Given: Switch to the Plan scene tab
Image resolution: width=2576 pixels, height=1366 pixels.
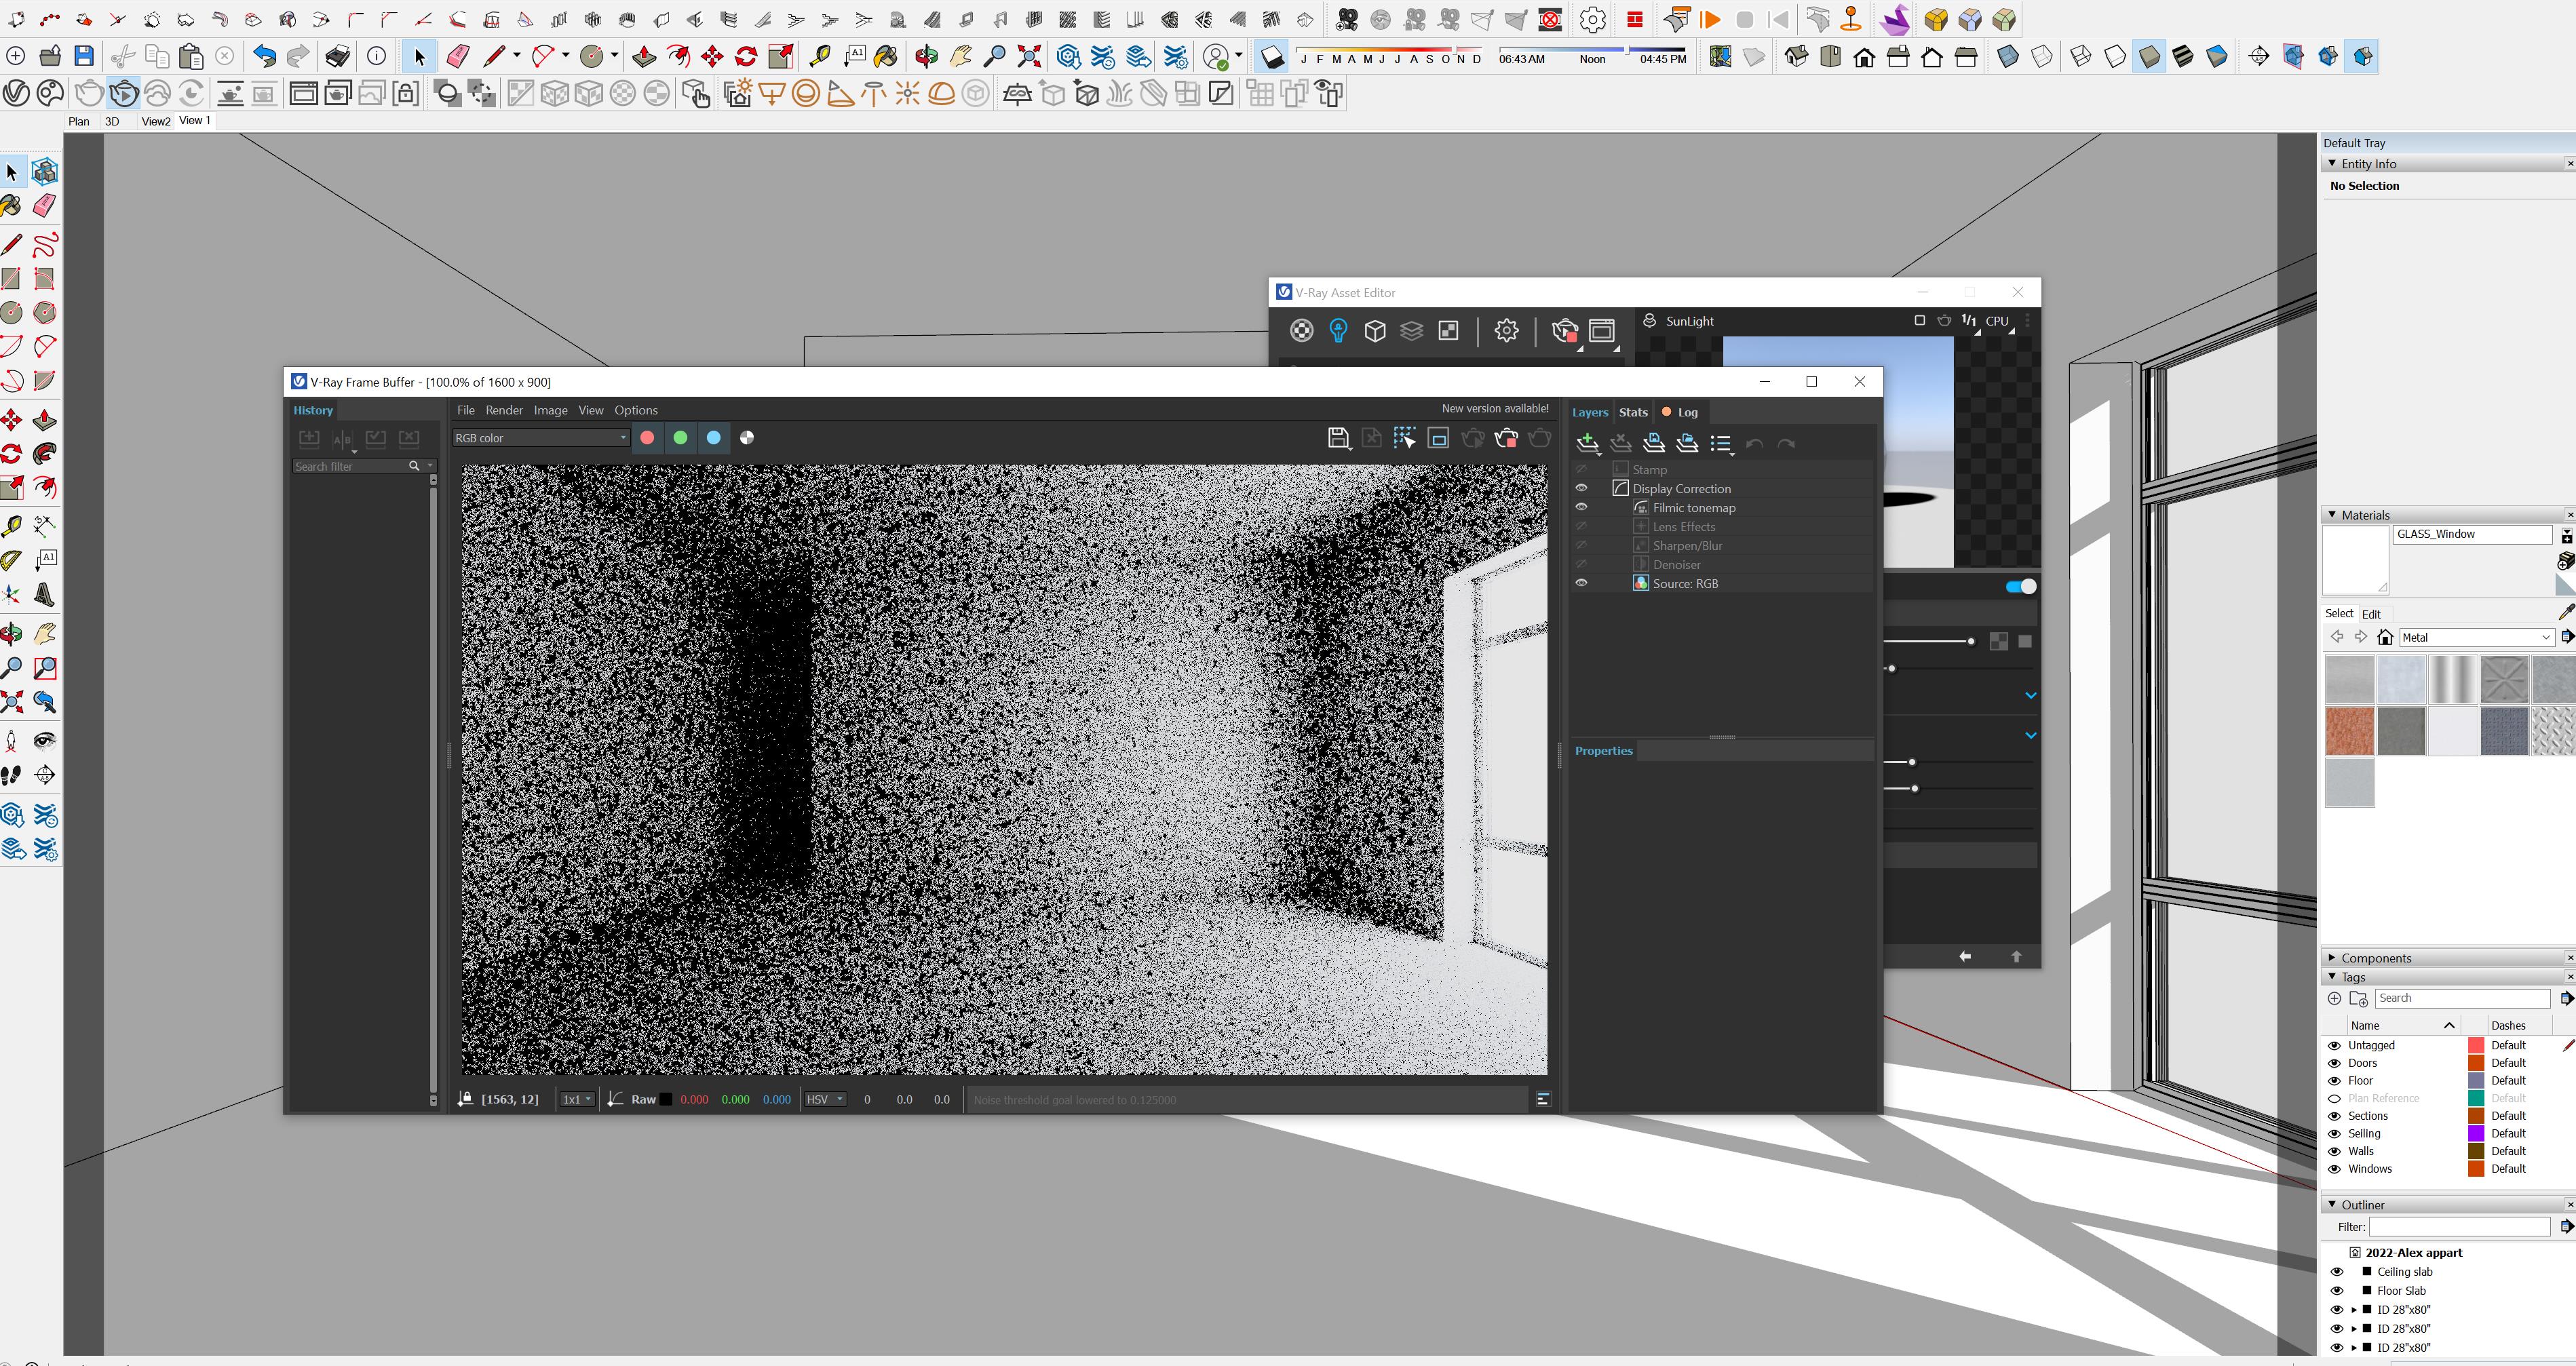Looking at the screenshot, I should point(79,121).
